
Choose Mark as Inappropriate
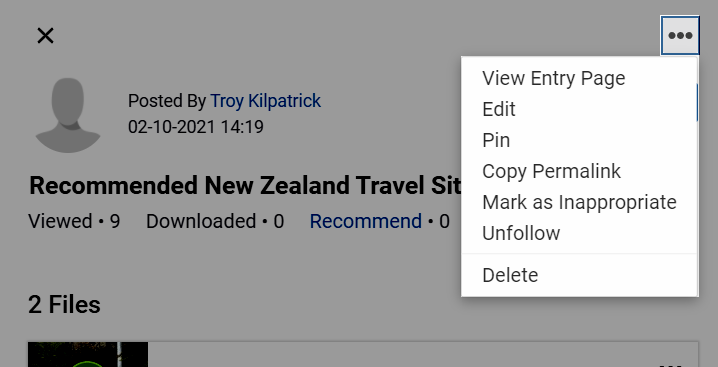point(579,202)
